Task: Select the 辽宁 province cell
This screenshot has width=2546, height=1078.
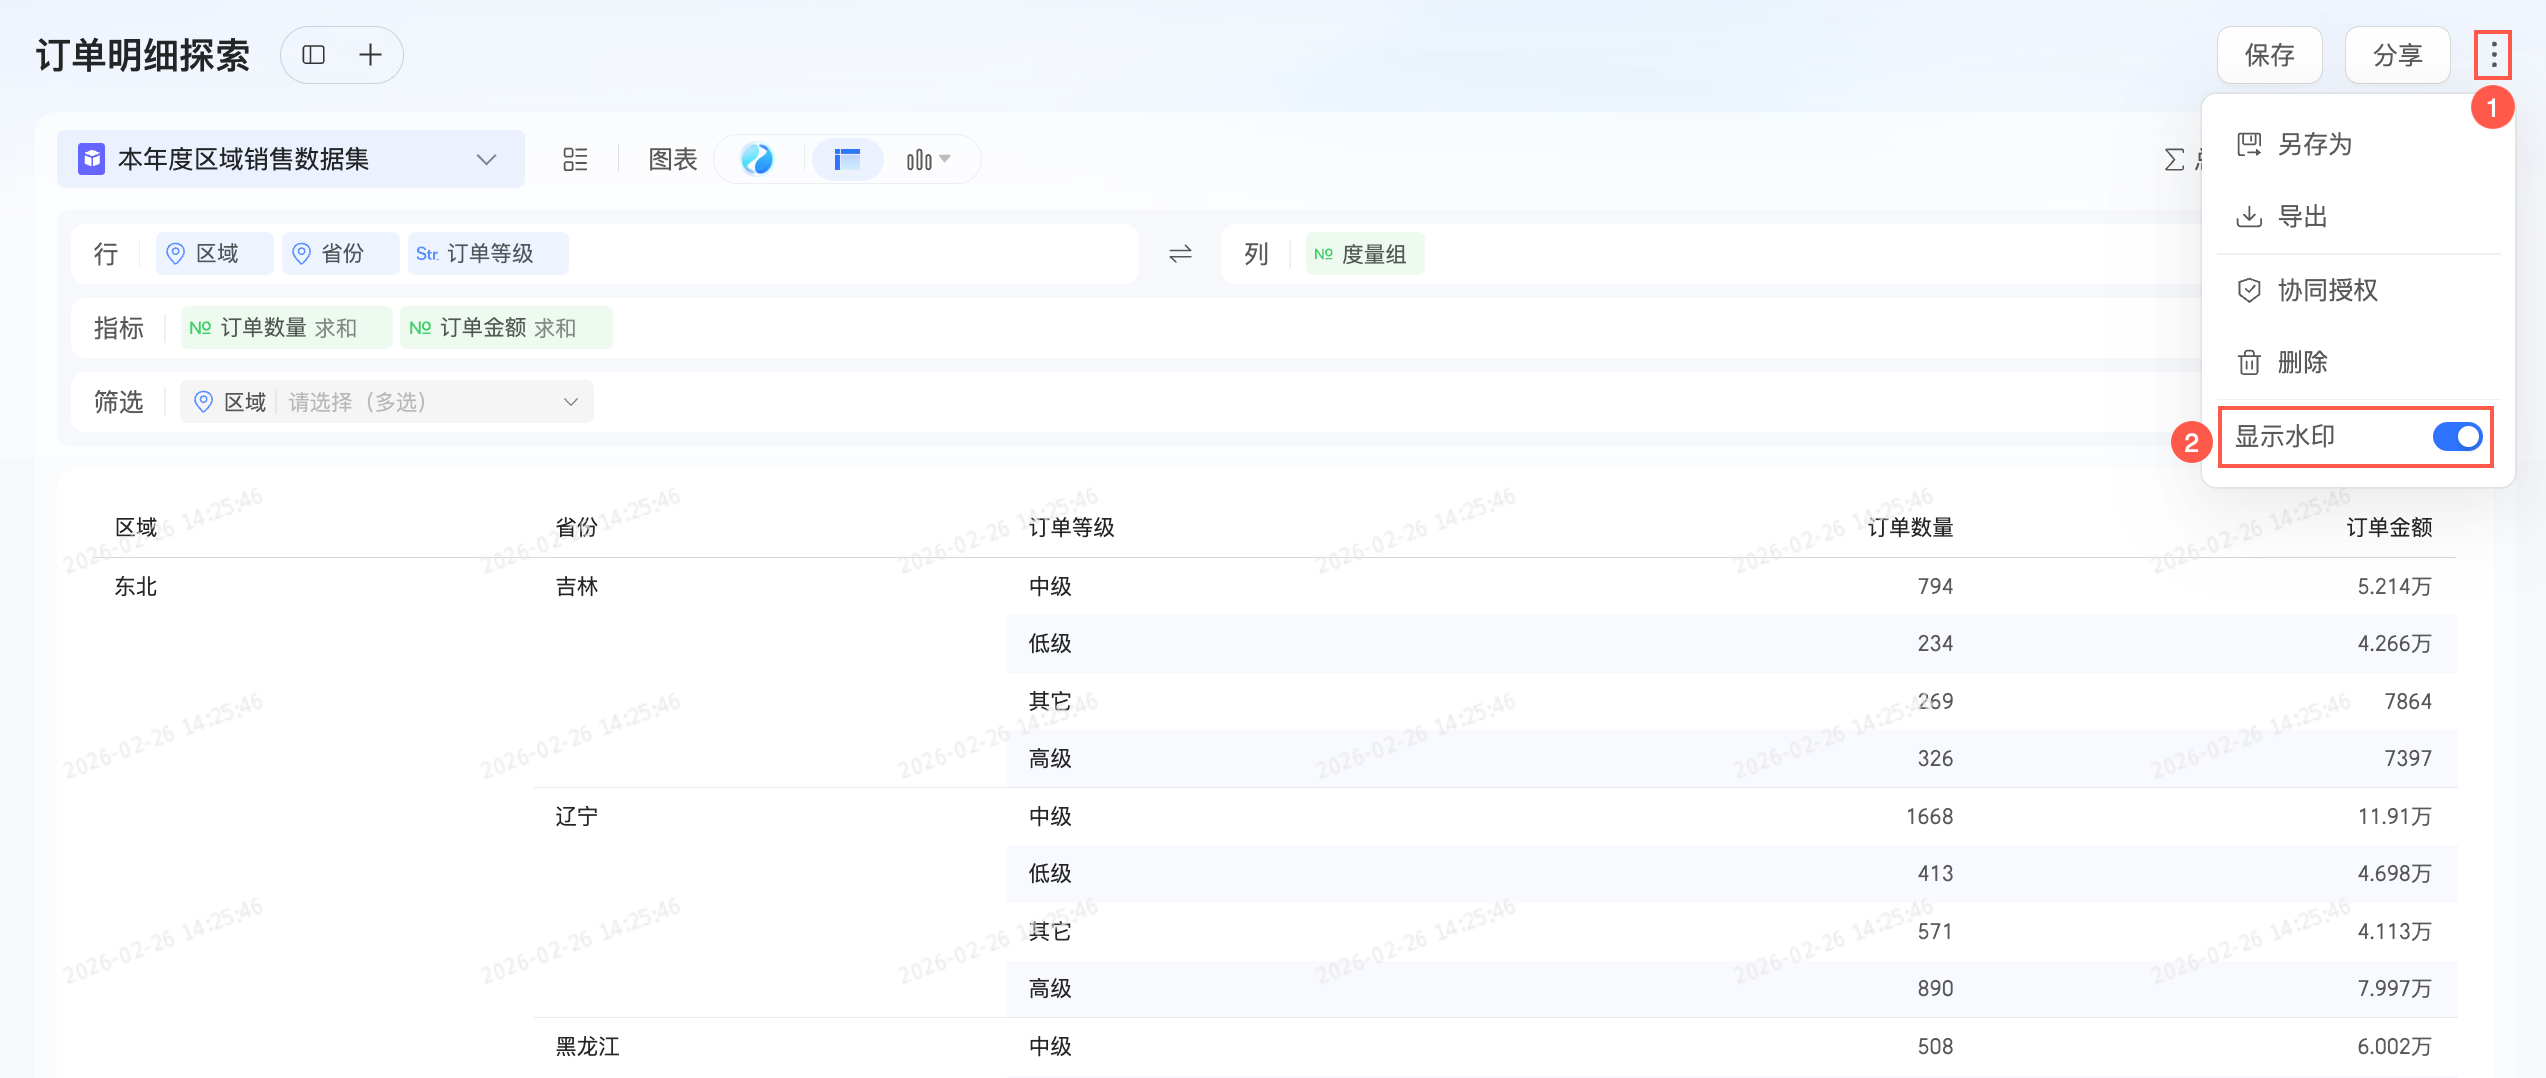Action: [576, 817]
